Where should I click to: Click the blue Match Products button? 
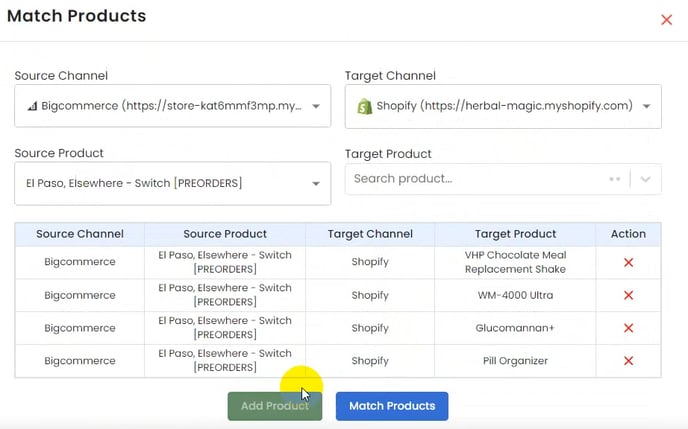(x=392, y=406)
